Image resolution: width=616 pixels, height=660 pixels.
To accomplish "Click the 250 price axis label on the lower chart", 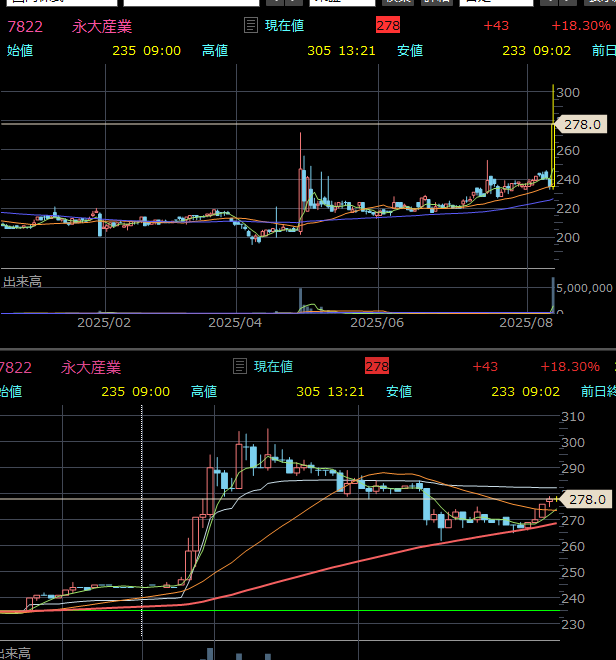I will [x=573, y=572].
